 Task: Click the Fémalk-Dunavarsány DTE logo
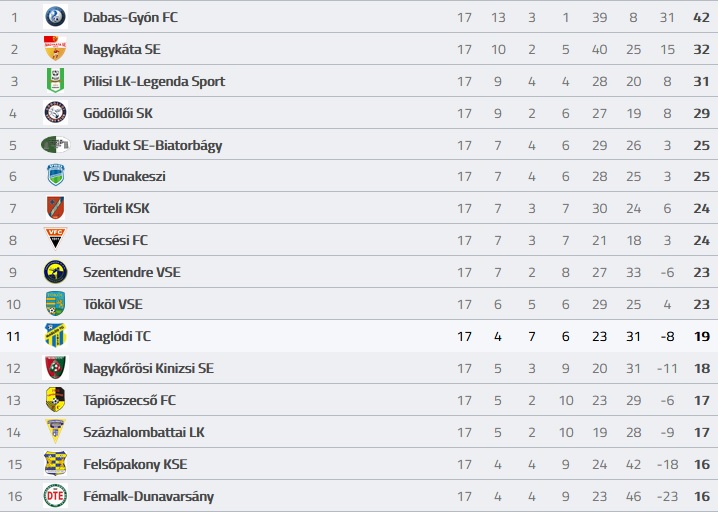[x=55, y=496]
